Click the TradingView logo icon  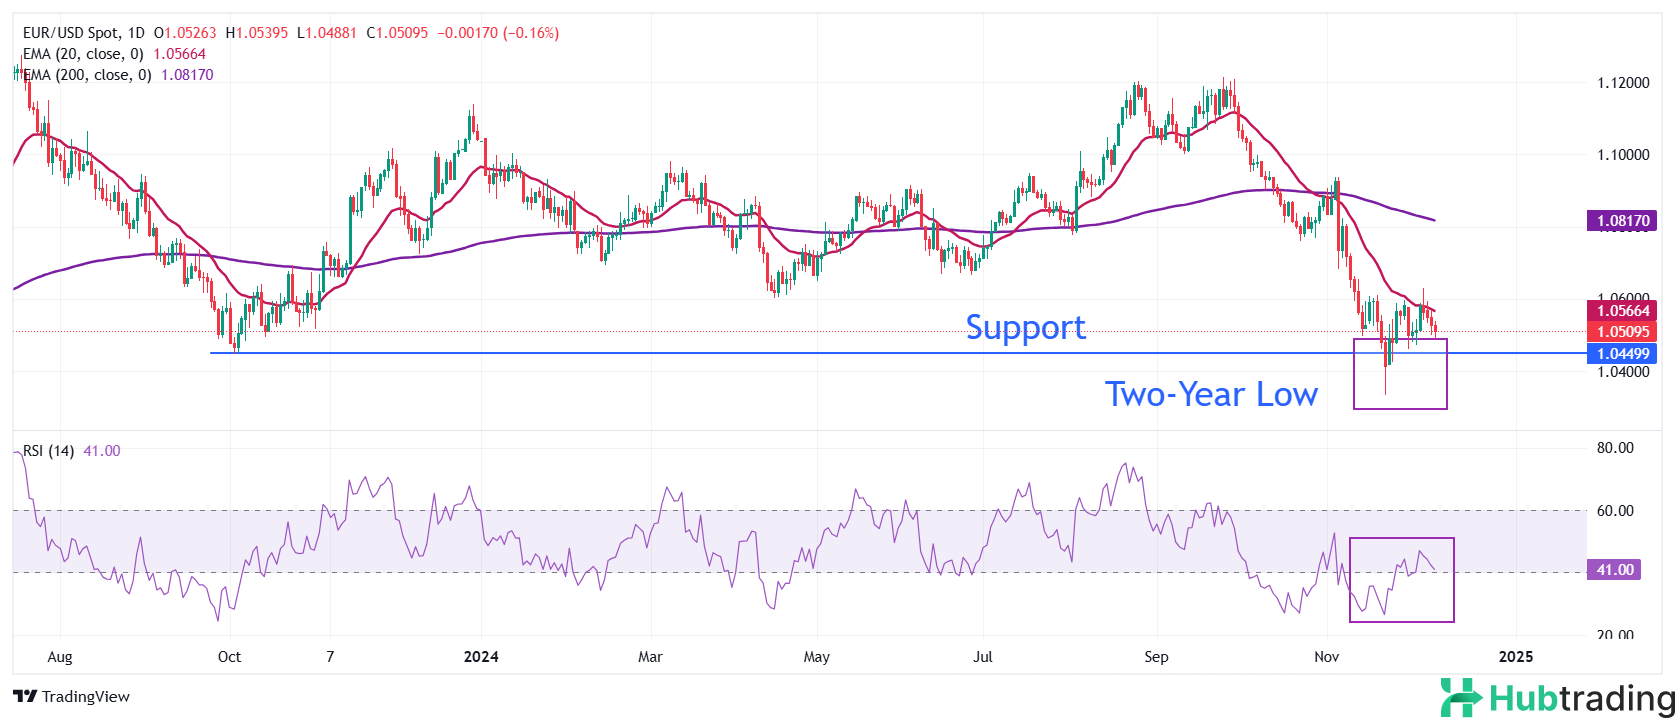tap(25, 697)
